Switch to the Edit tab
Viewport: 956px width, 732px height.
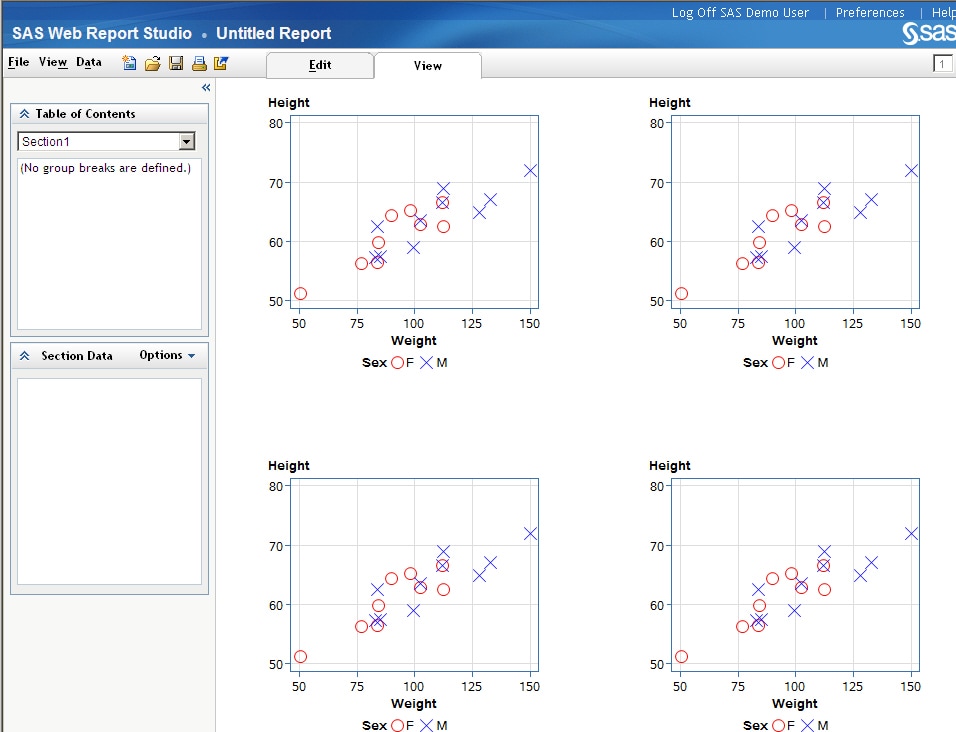(x=319, y=65)
